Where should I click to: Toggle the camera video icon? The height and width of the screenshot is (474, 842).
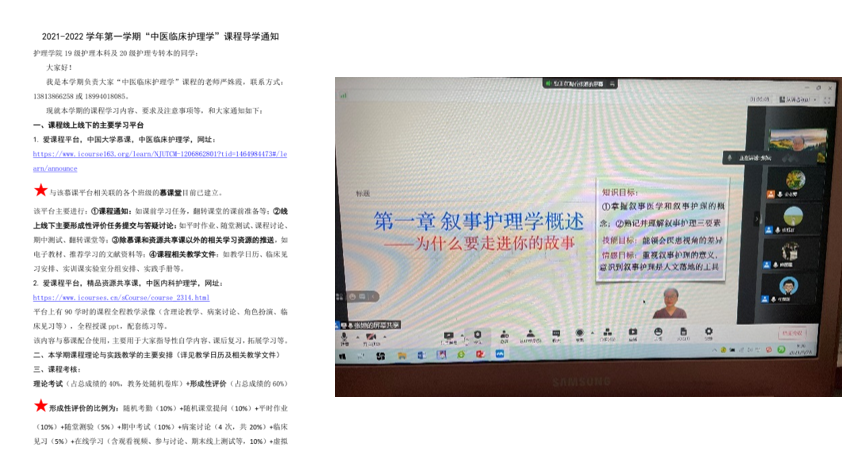[372, 337]
